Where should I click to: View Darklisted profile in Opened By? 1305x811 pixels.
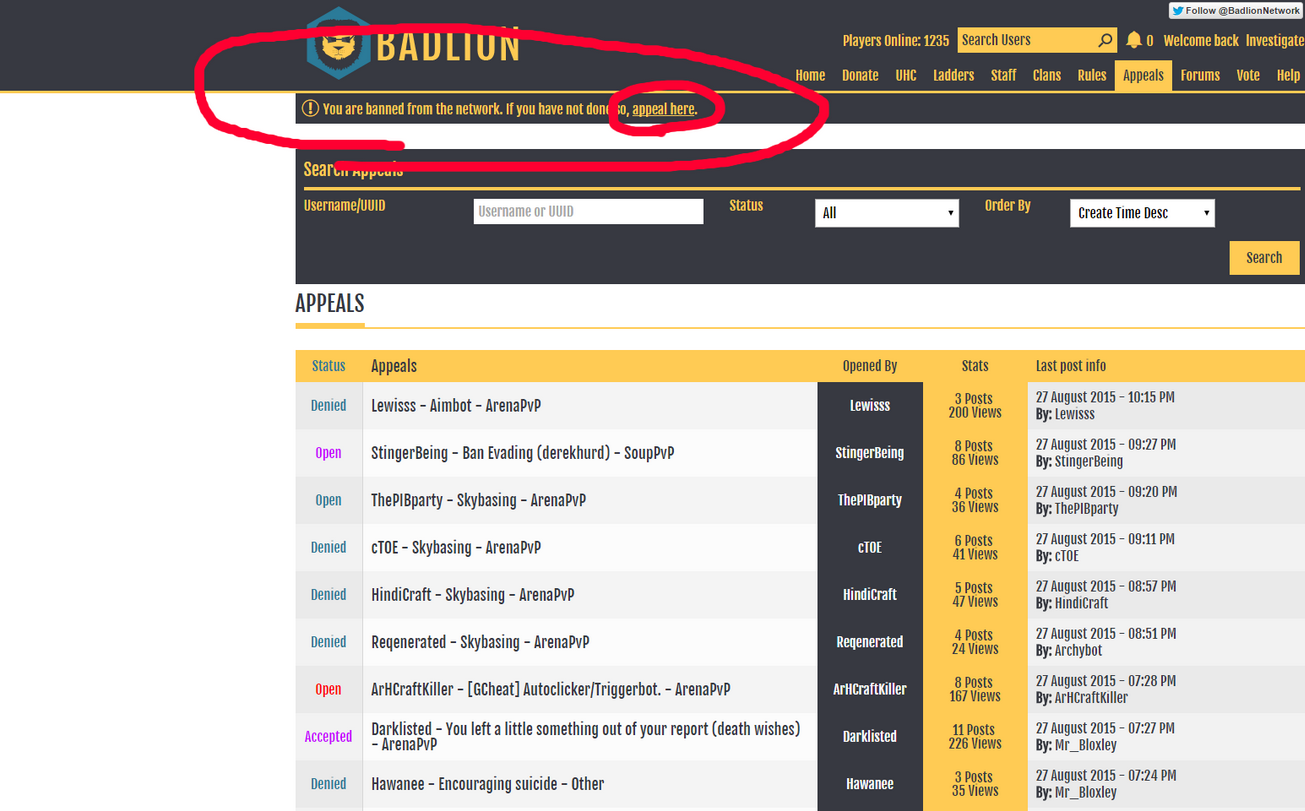point(870,737)
